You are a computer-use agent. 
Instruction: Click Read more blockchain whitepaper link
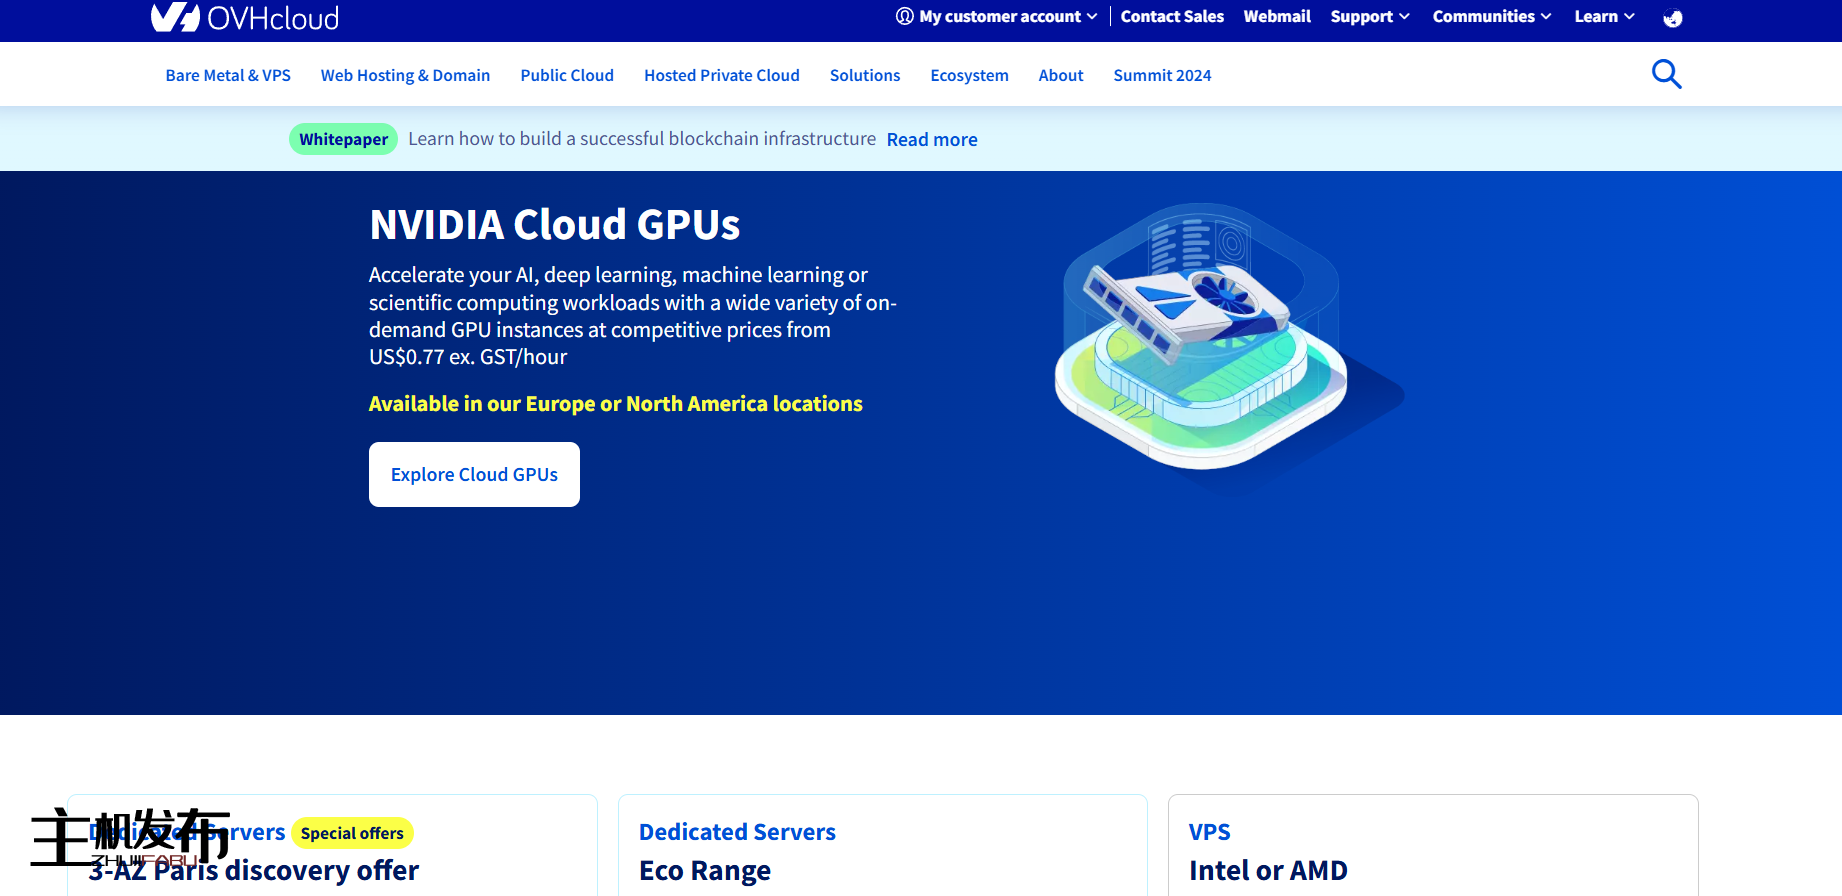click(x=932, y=140)
